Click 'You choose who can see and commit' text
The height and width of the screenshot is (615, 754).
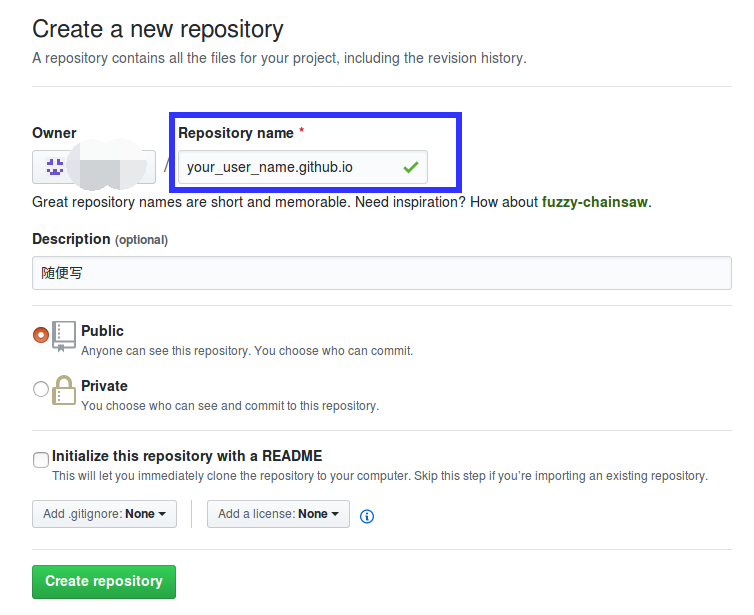click(230, 405)
